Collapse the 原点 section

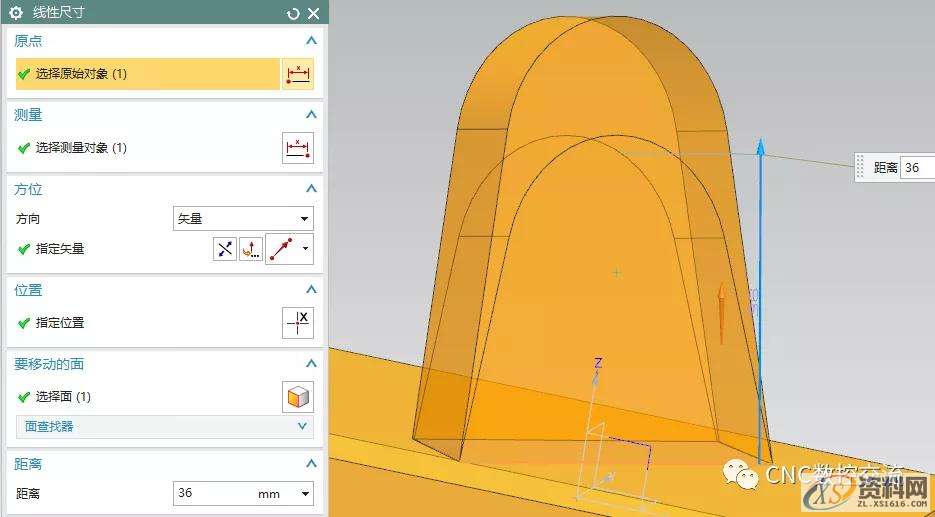coord(311,41)
